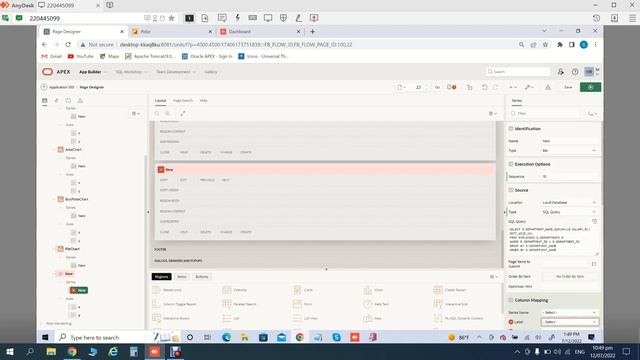Screen dimensions: 640x360
Task: Click the Calendar region icon in gallery
Action: click(227, 290)
